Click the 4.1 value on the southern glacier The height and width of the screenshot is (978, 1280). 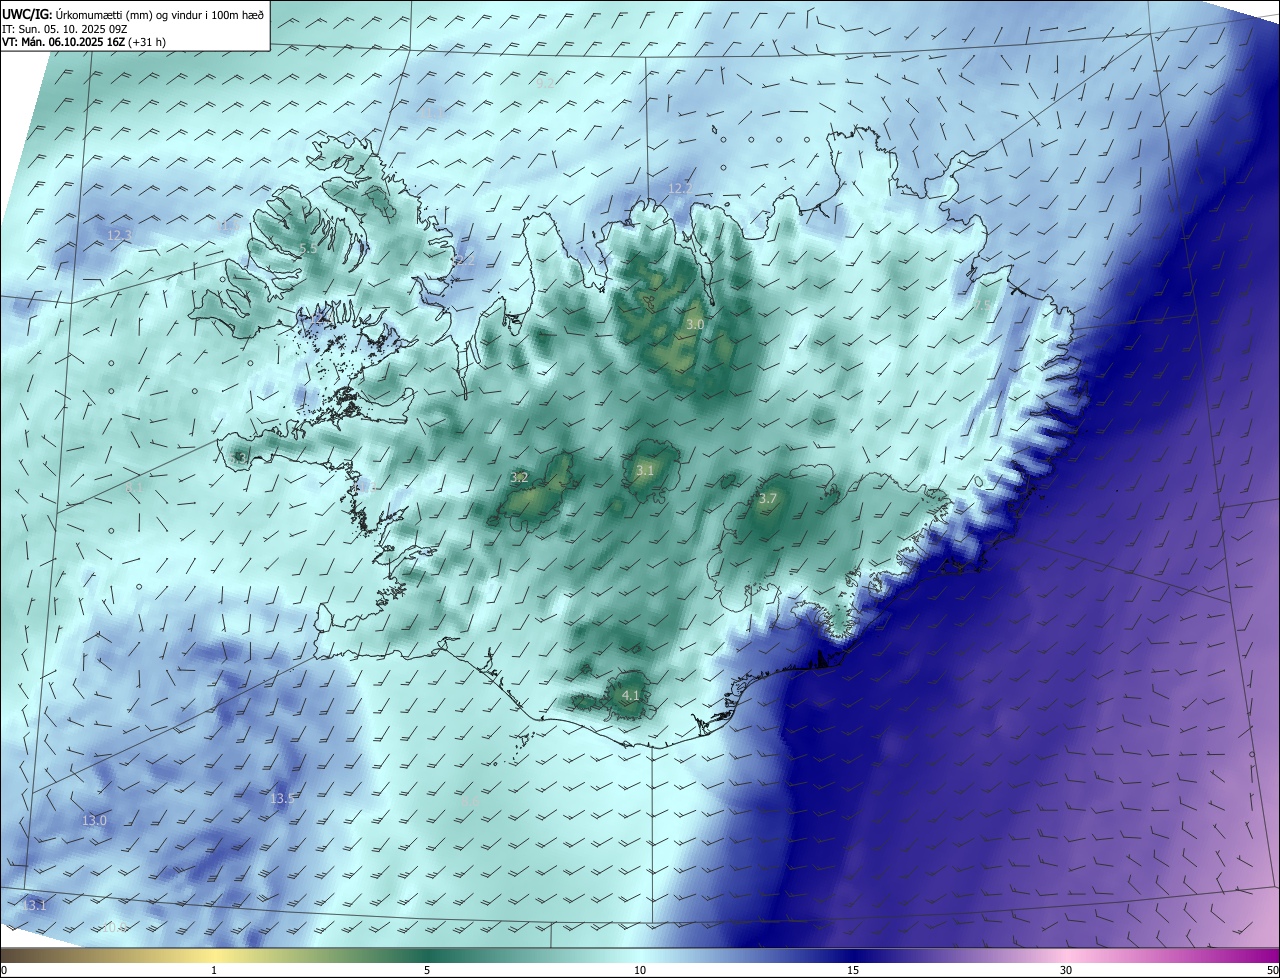coord(631,695)
